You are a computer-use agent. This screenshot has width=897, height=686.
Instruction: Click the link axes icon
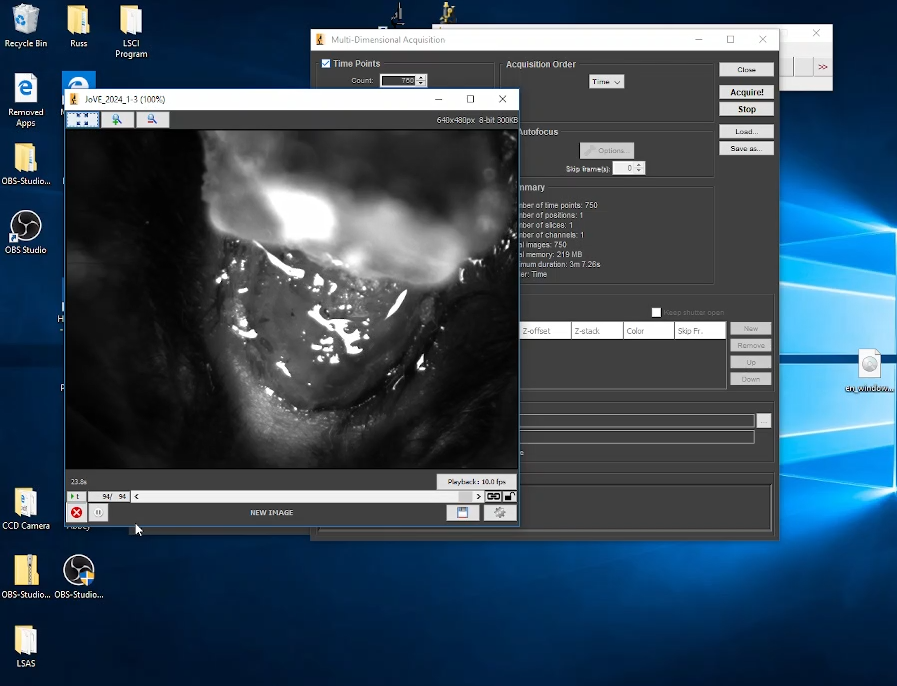click(494, 496)
